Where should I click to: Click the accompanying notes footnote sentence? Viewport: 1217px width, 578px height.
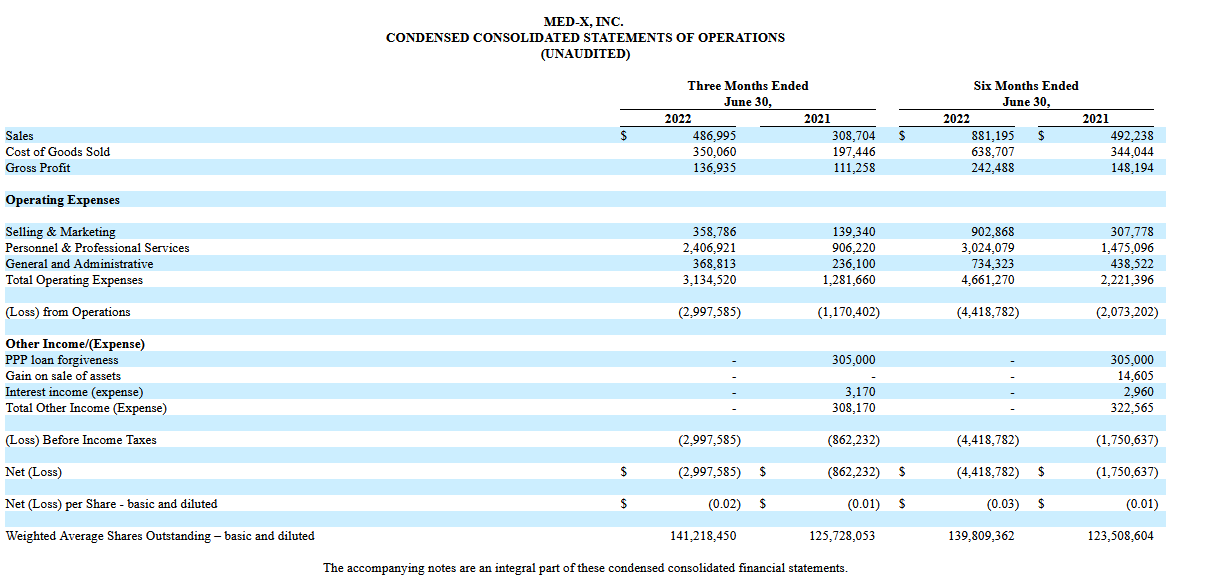tap(585, 568)
